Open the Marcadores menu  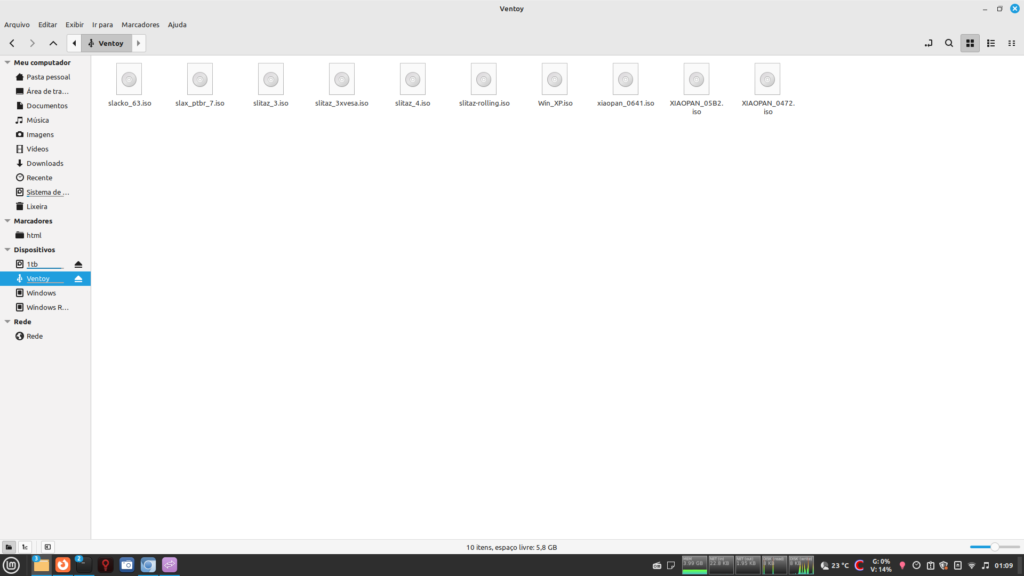pos(140,24)
